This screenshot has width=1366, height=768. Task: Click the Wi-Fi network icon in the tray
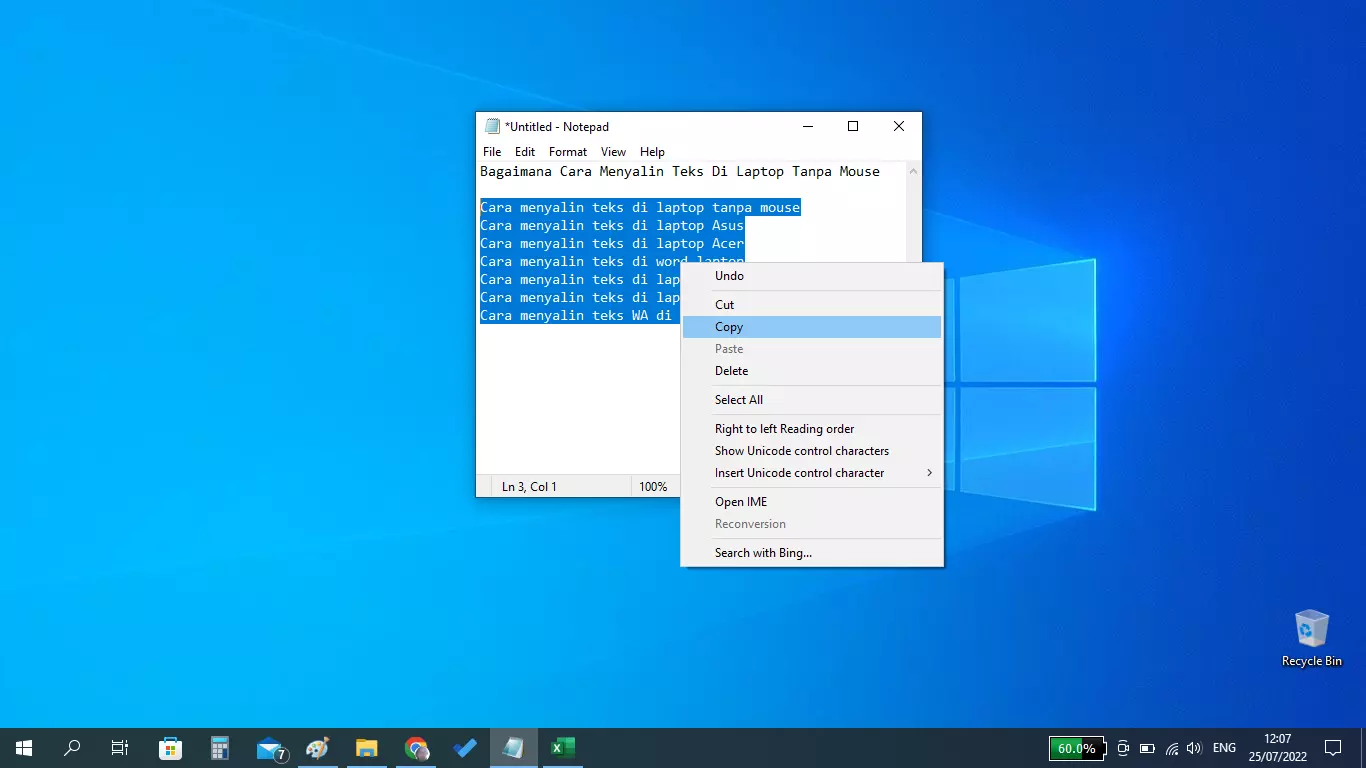click(1171, 747)
